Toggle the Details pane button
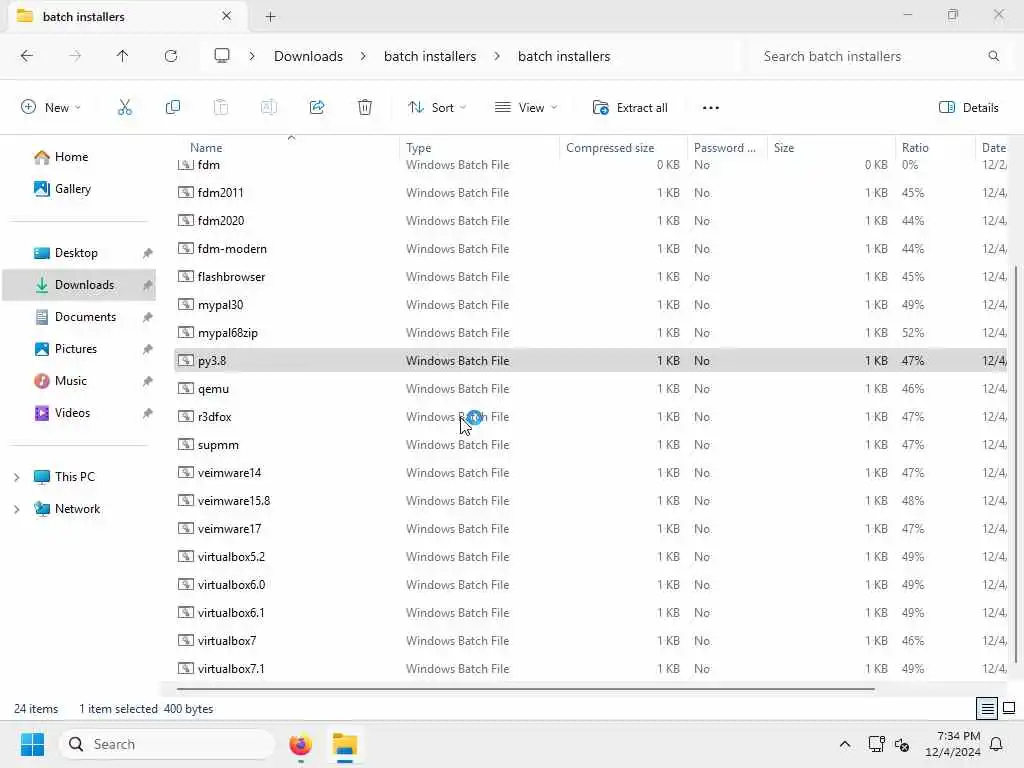 [968, 108]
